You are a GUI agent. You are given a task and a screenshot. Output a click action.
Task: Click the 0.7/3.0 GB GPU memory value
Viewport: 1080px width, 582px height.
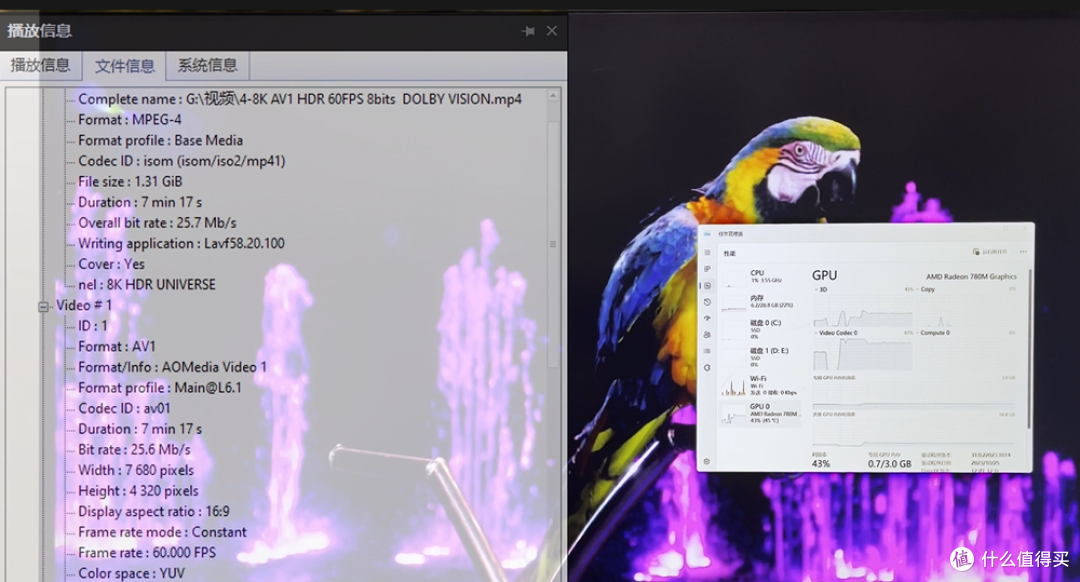point(889,464)
